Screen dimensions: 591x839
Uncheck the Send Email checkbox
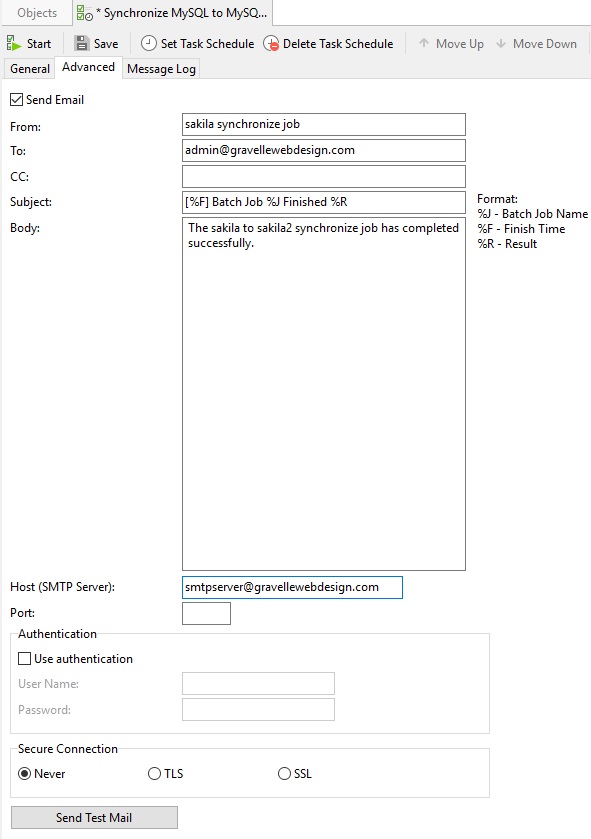[17, 100]
